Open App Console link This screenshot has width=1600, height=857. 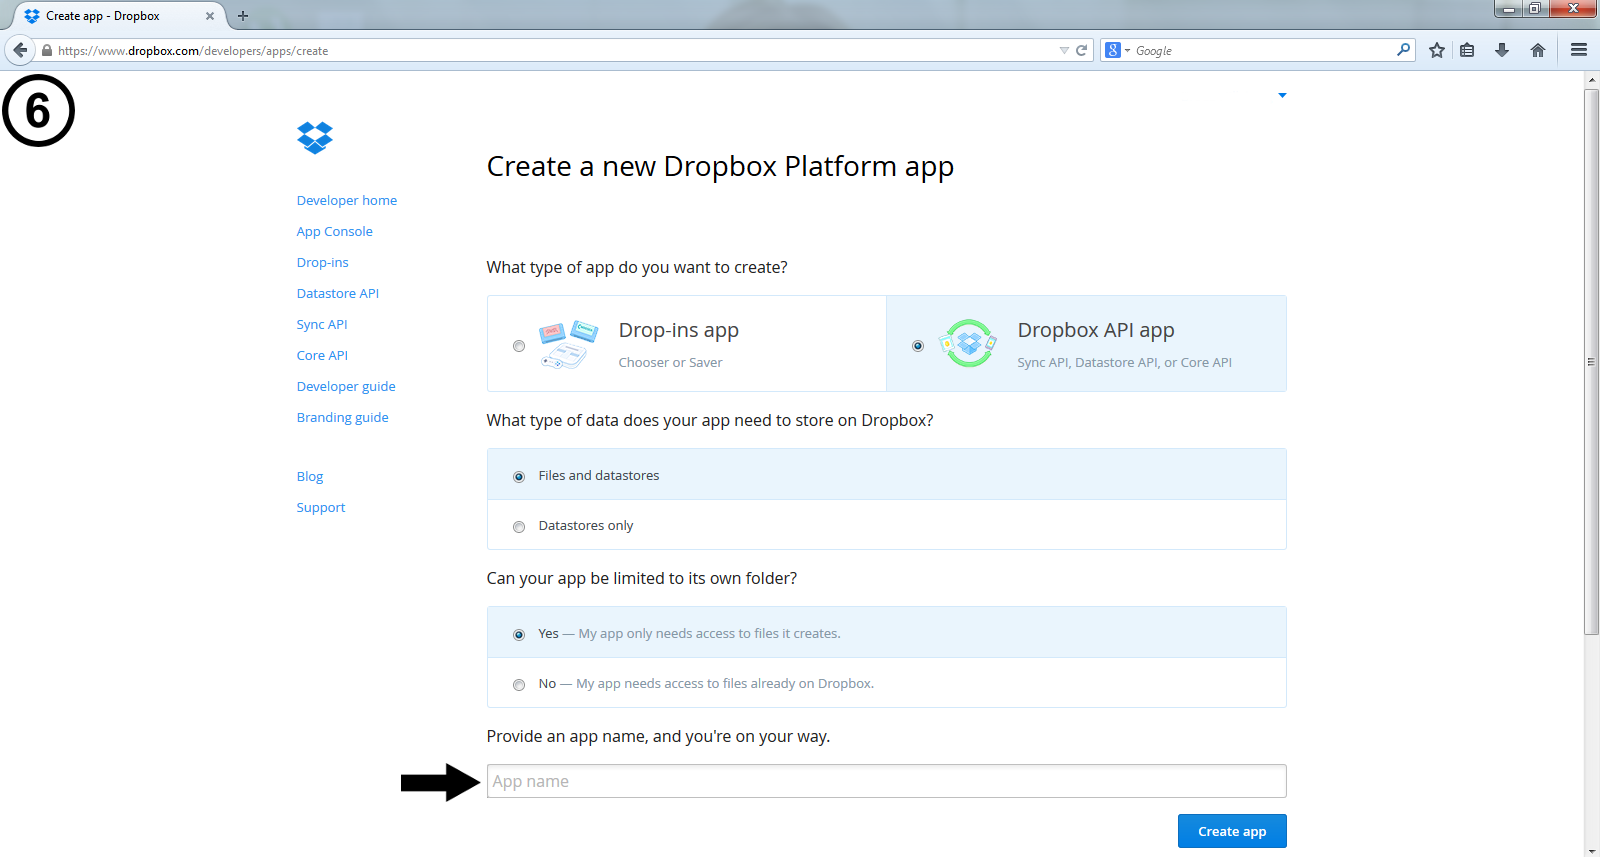(334, 231)
